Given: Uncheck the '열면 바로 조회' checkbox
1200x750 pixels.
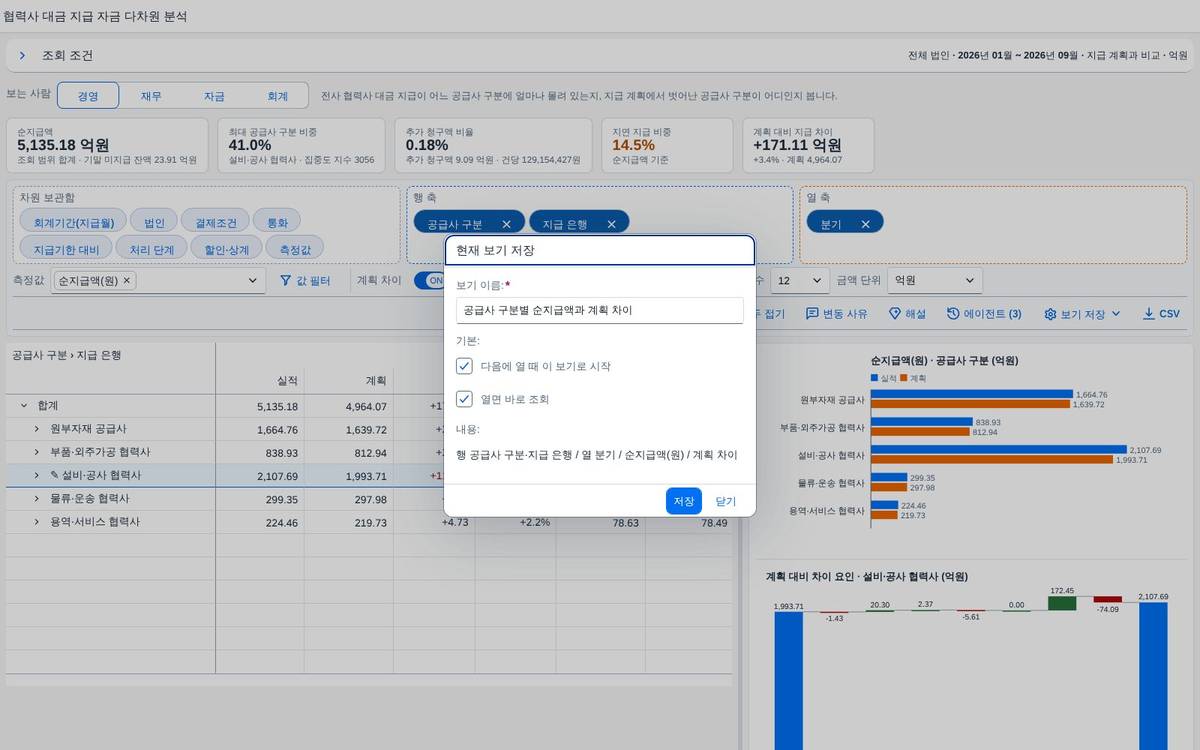Looking at the screenshot, I should pos(464,399).
